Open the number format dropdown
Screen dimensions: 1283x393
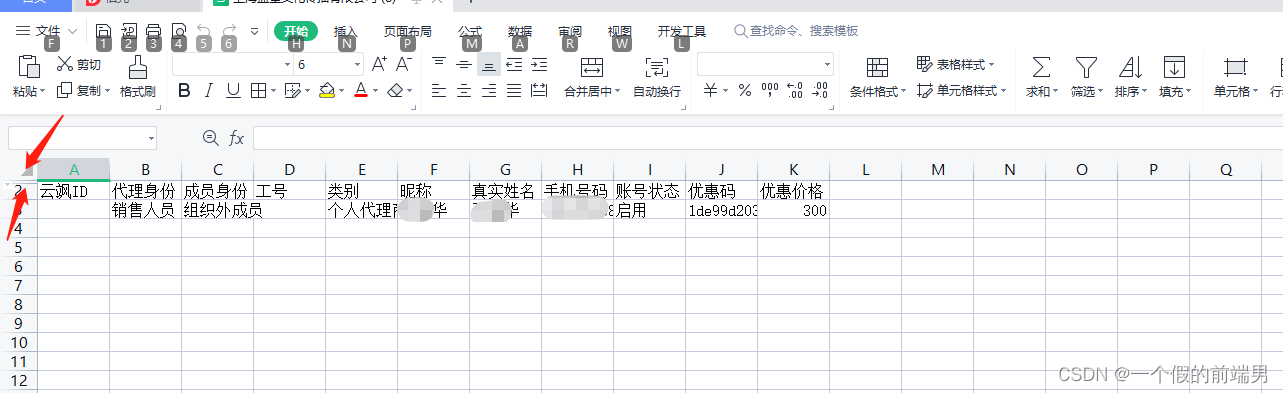click(827, 64)
